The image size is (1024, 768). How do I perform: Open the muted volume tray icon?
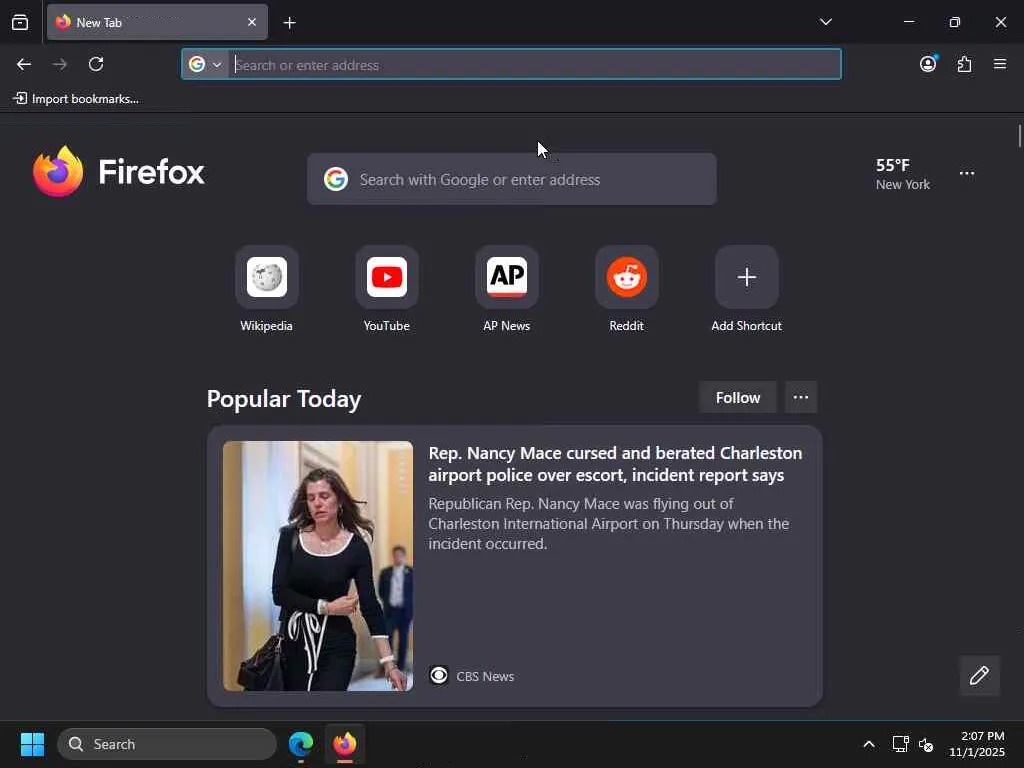pos(925,744)
